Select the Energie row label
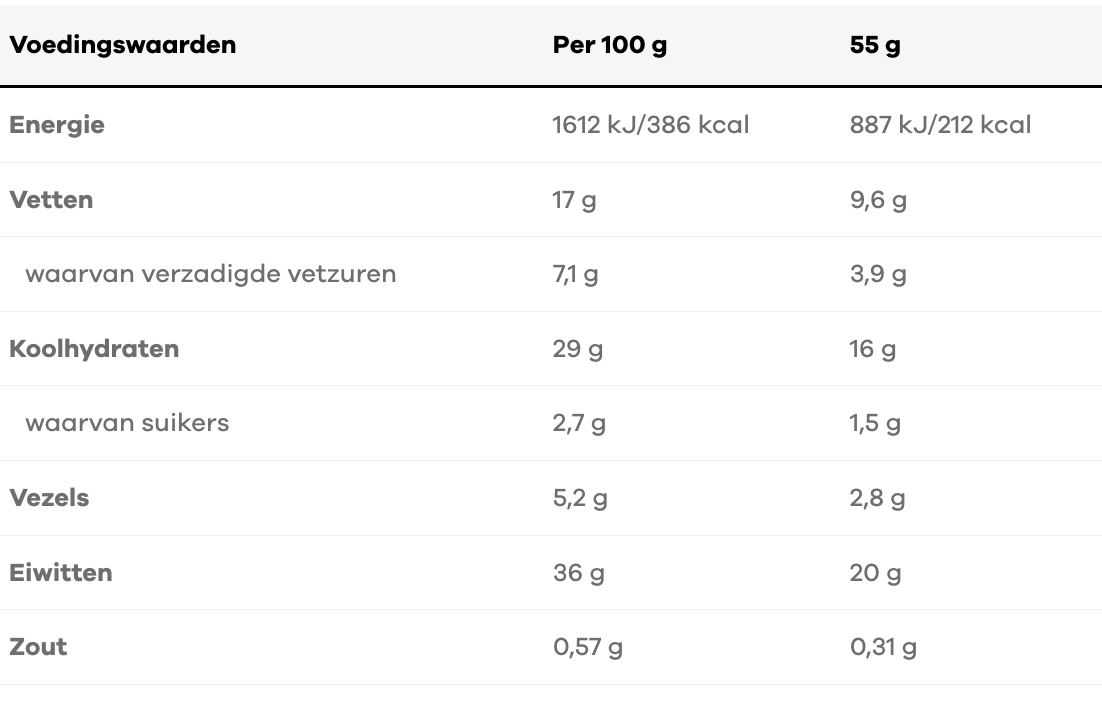 click(57, 125)
